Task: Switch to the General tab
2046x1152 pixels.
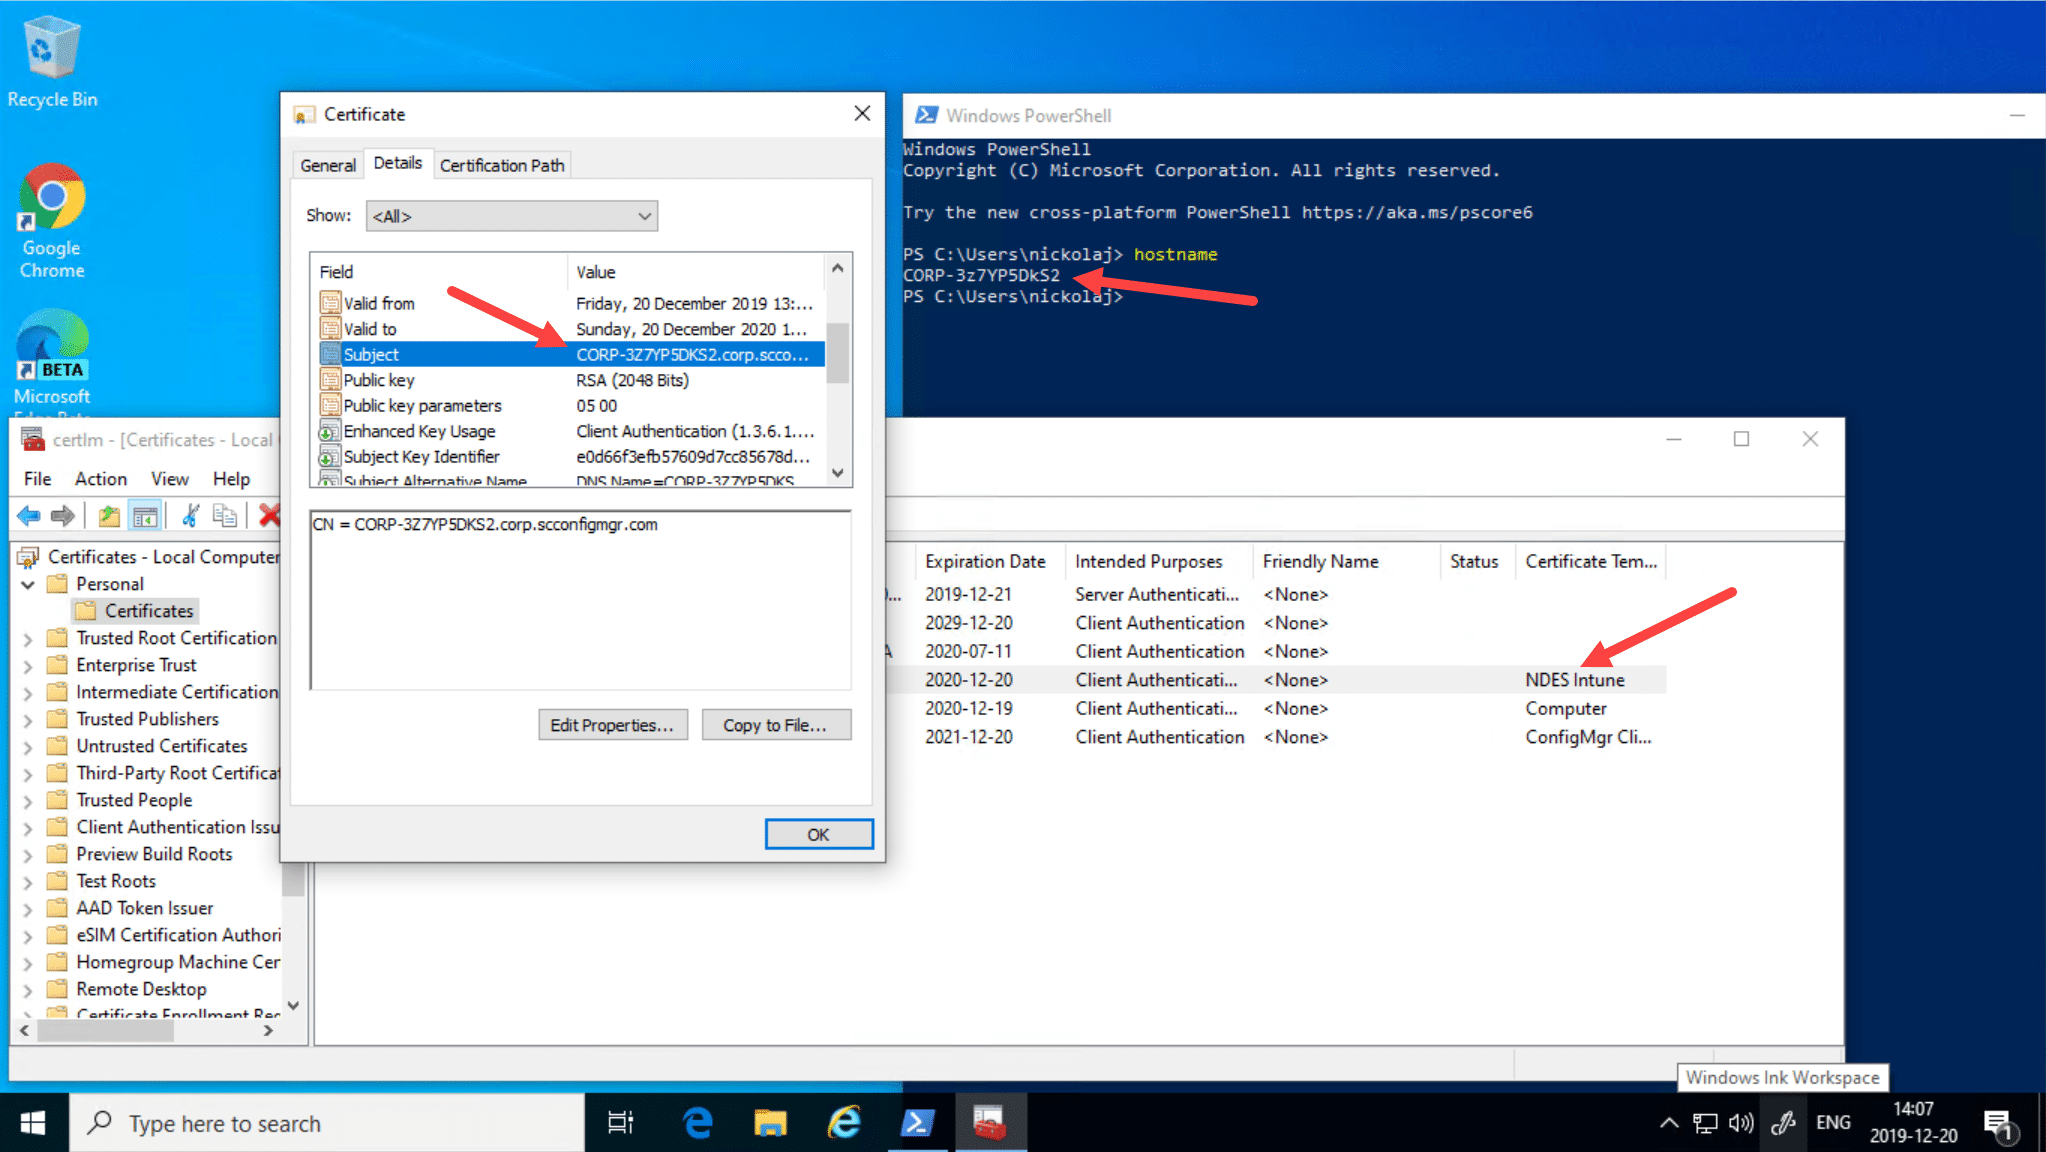Action: 328,165
